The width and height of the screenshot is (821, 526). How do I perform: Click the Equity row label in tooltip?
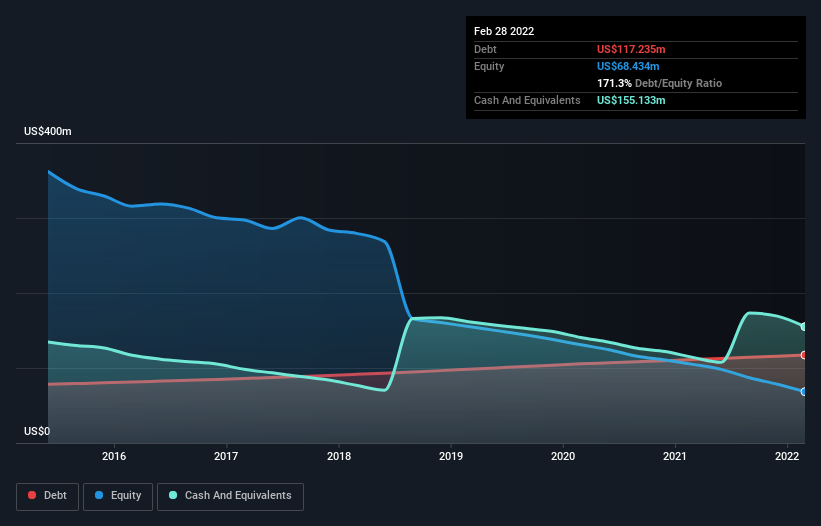click(x=489, y=66)
